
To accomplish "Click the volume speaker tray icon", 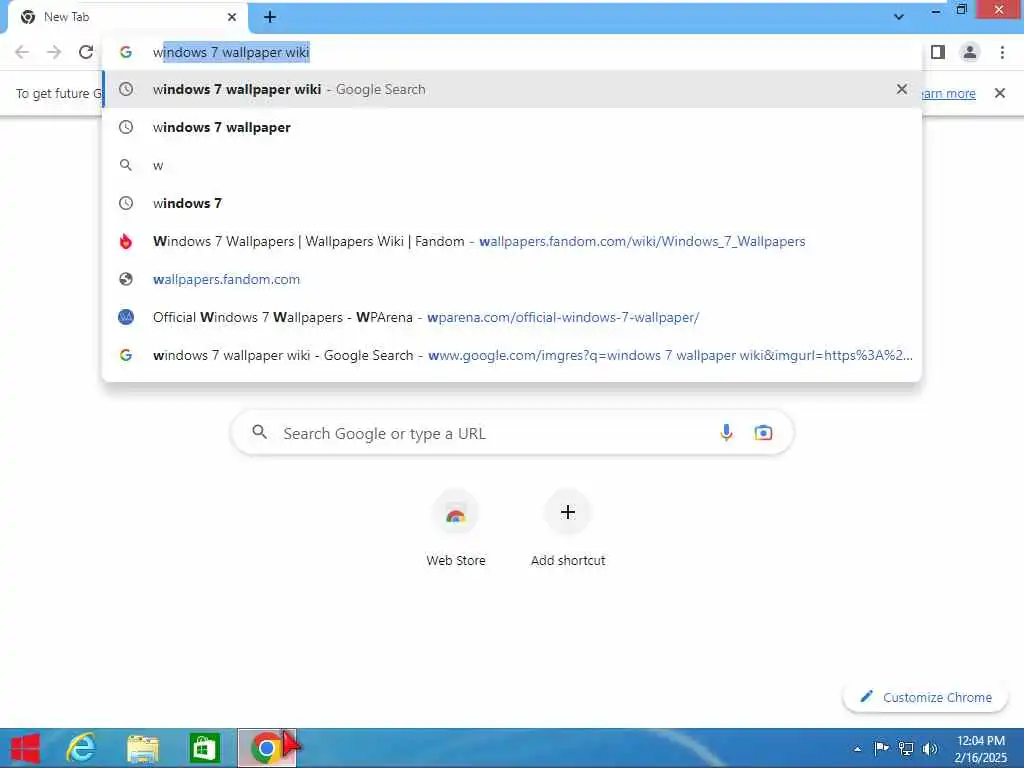I will [x=929, y=748].
